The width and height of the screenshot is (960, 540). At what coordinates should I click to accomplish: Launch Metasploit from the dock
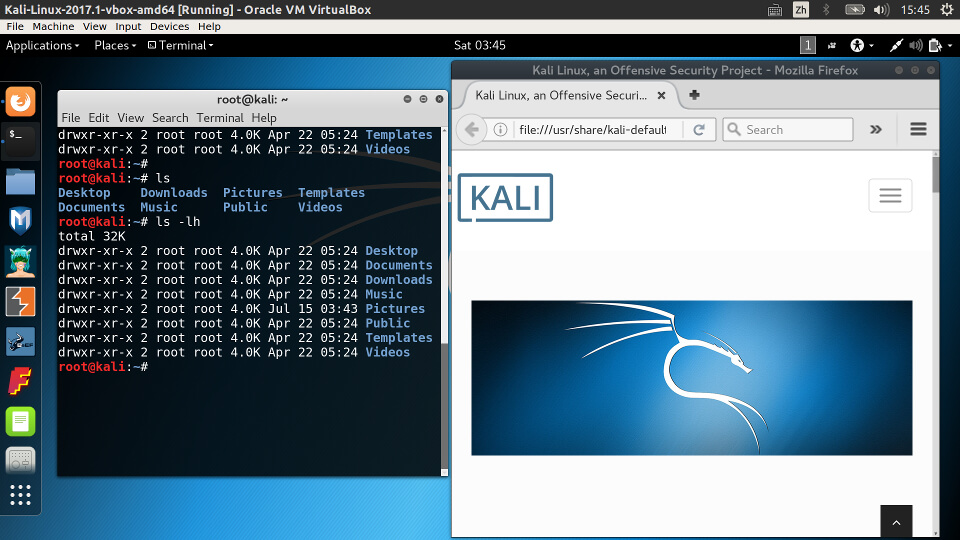point(21,221)
